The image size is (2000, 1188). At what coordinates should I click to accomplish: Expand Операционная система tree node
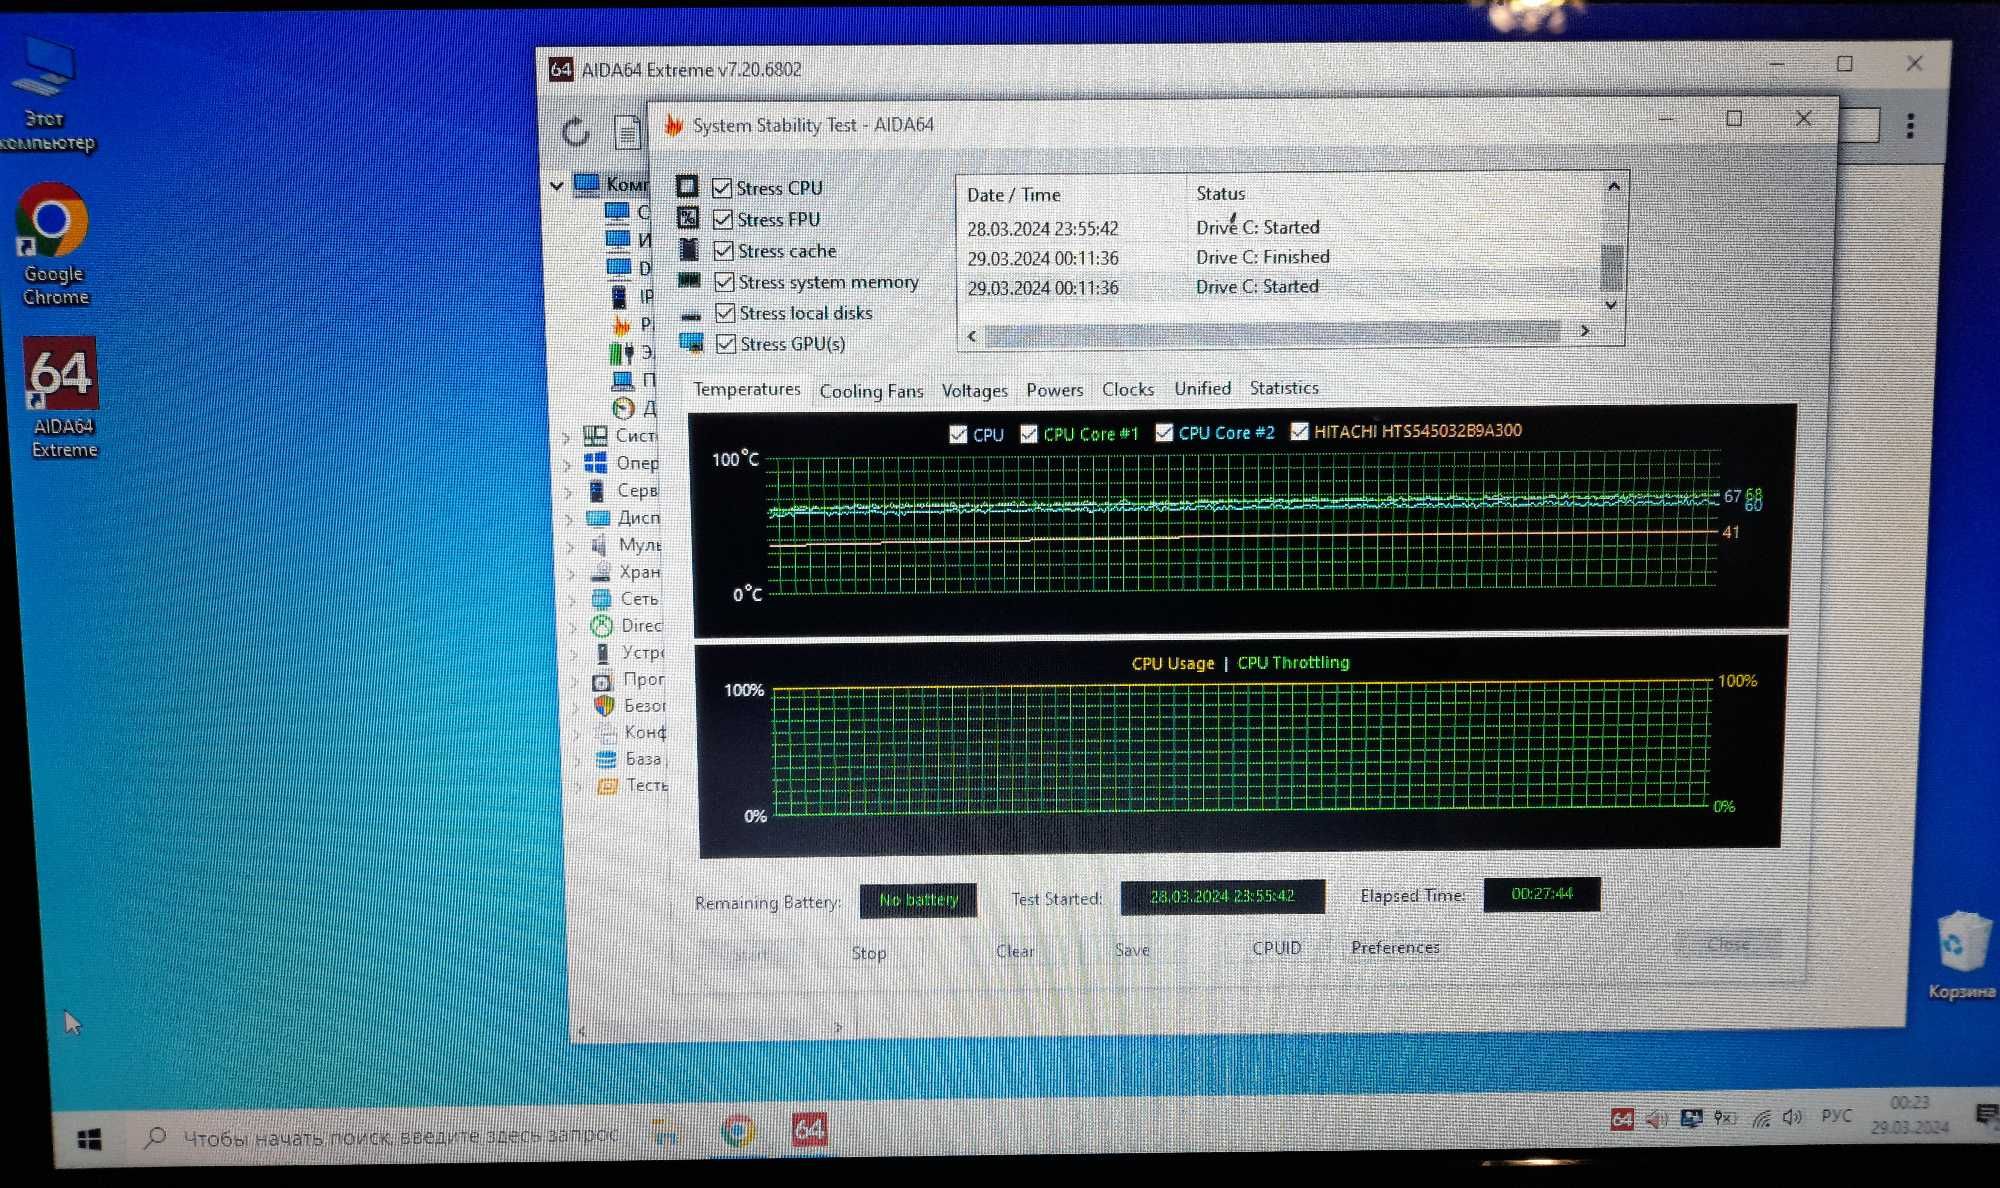pyautogui.click(x=567, y=464)
